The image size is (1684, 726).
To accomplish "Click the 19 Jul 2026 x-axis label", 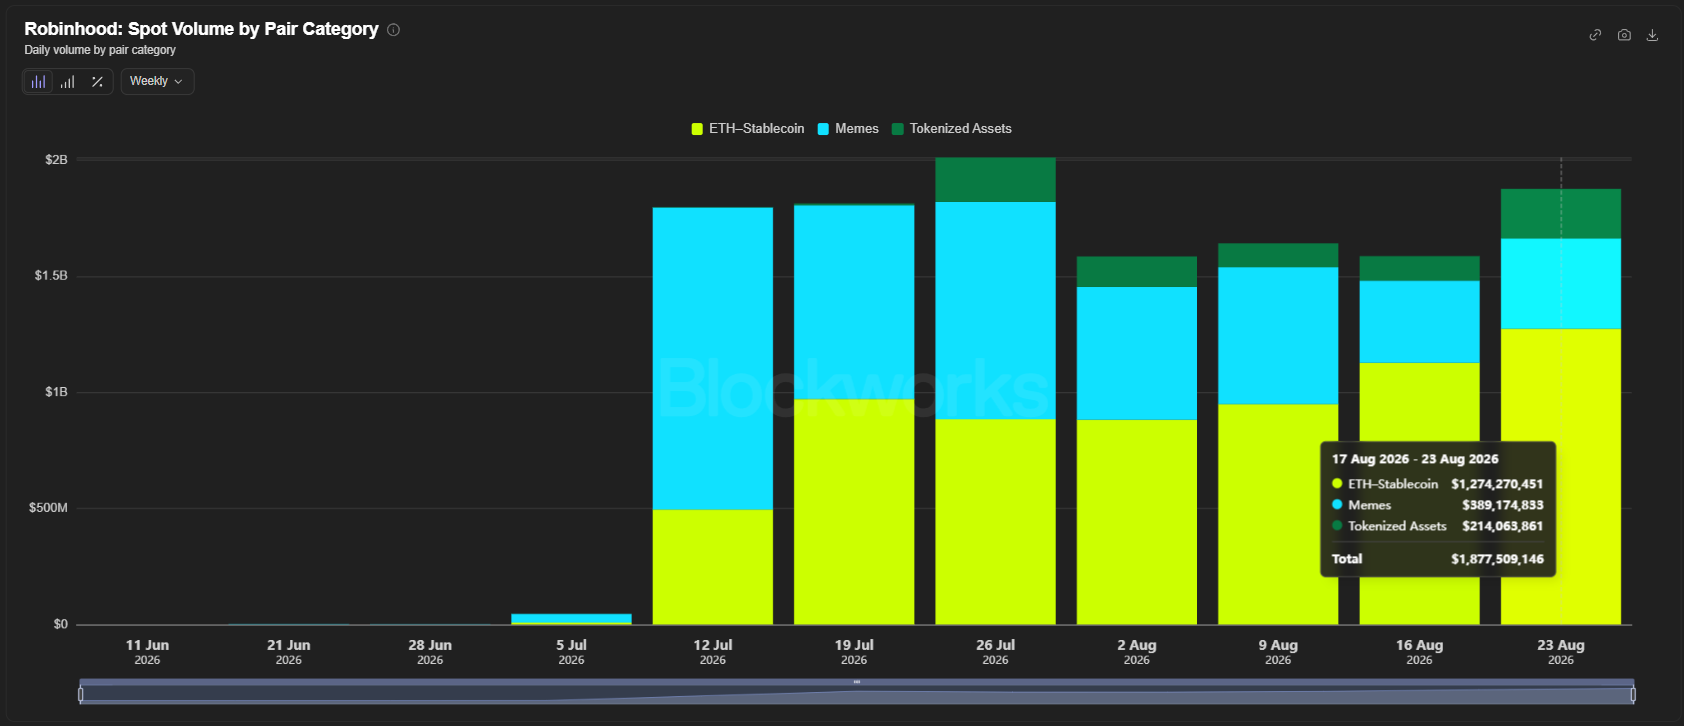I will coord(854,652).
